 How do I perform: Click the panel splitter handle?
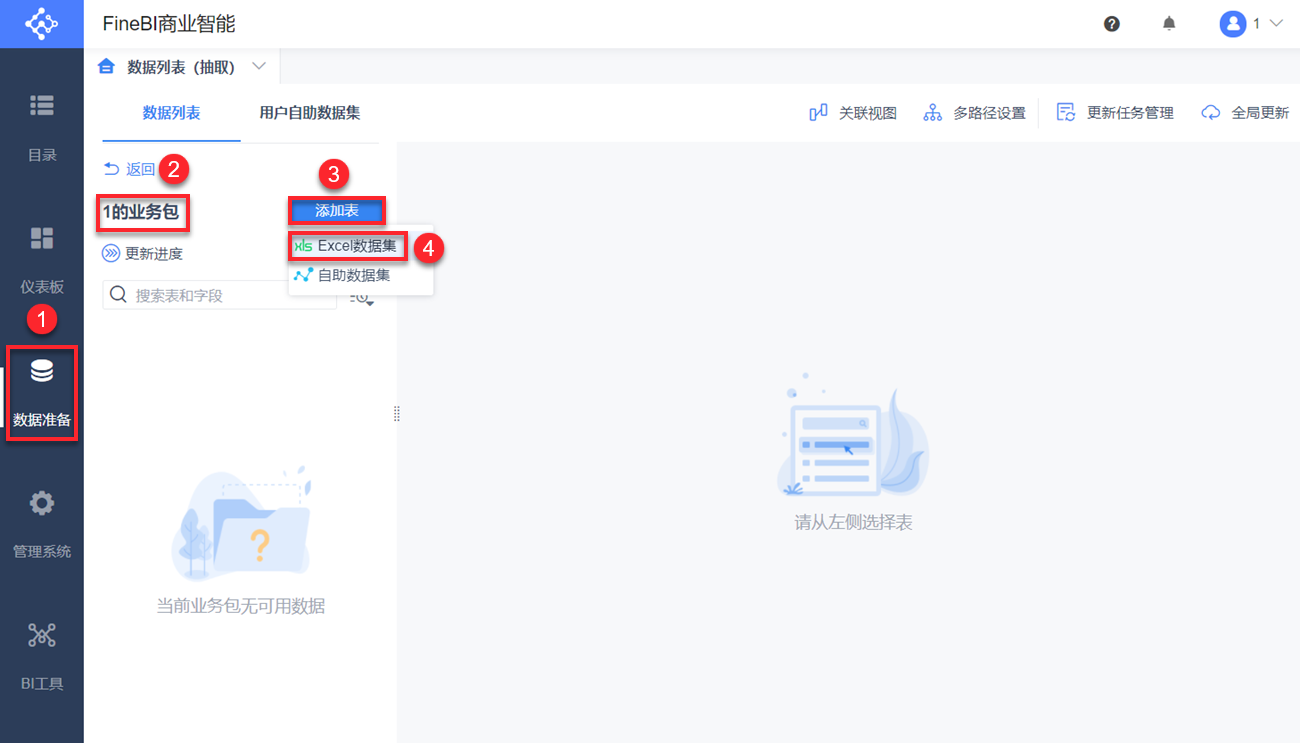click(397, 413)
